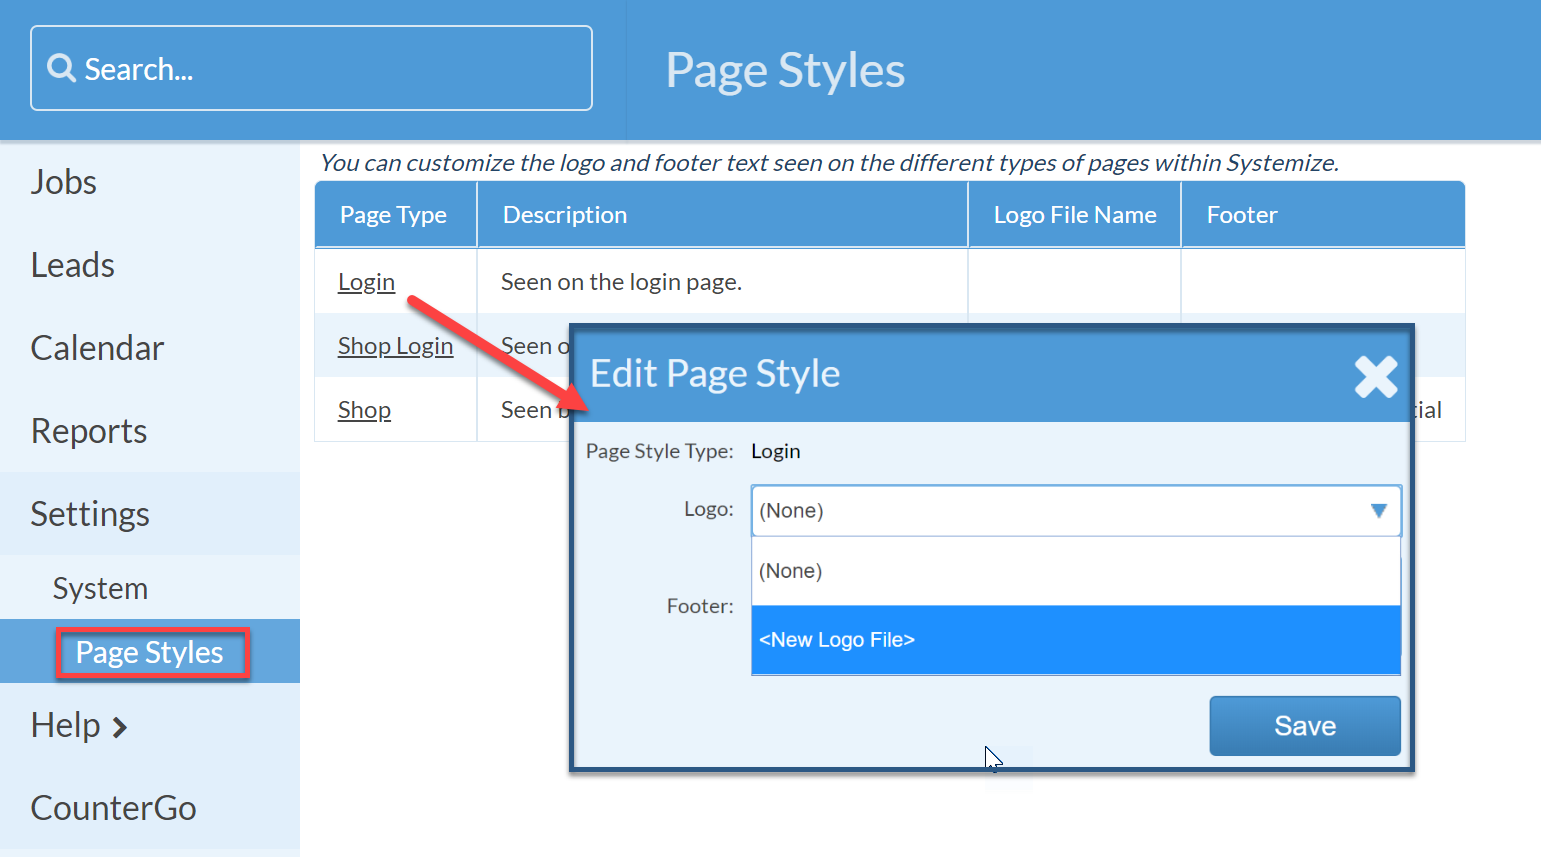1541x857 pixels.
Task: Go to the Reports section
Action: tap(88, 431)
